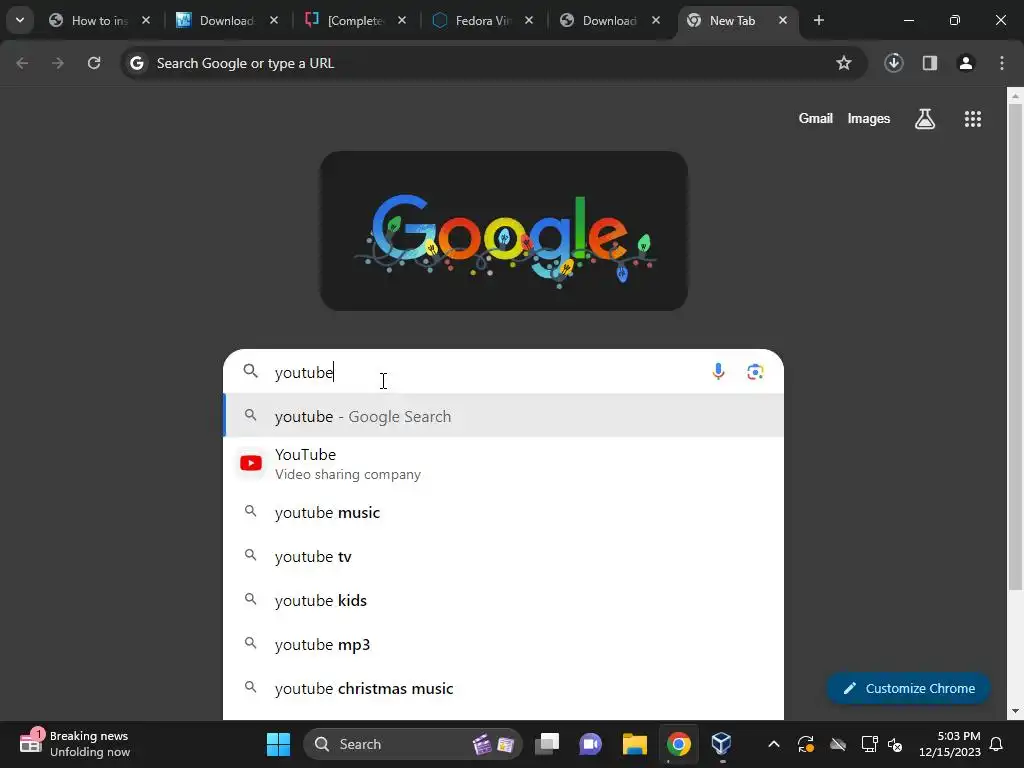This screenshot has width=1024, height=768.
Task: Choose 'youtube kids' suggestion
Action: (504, 600)
